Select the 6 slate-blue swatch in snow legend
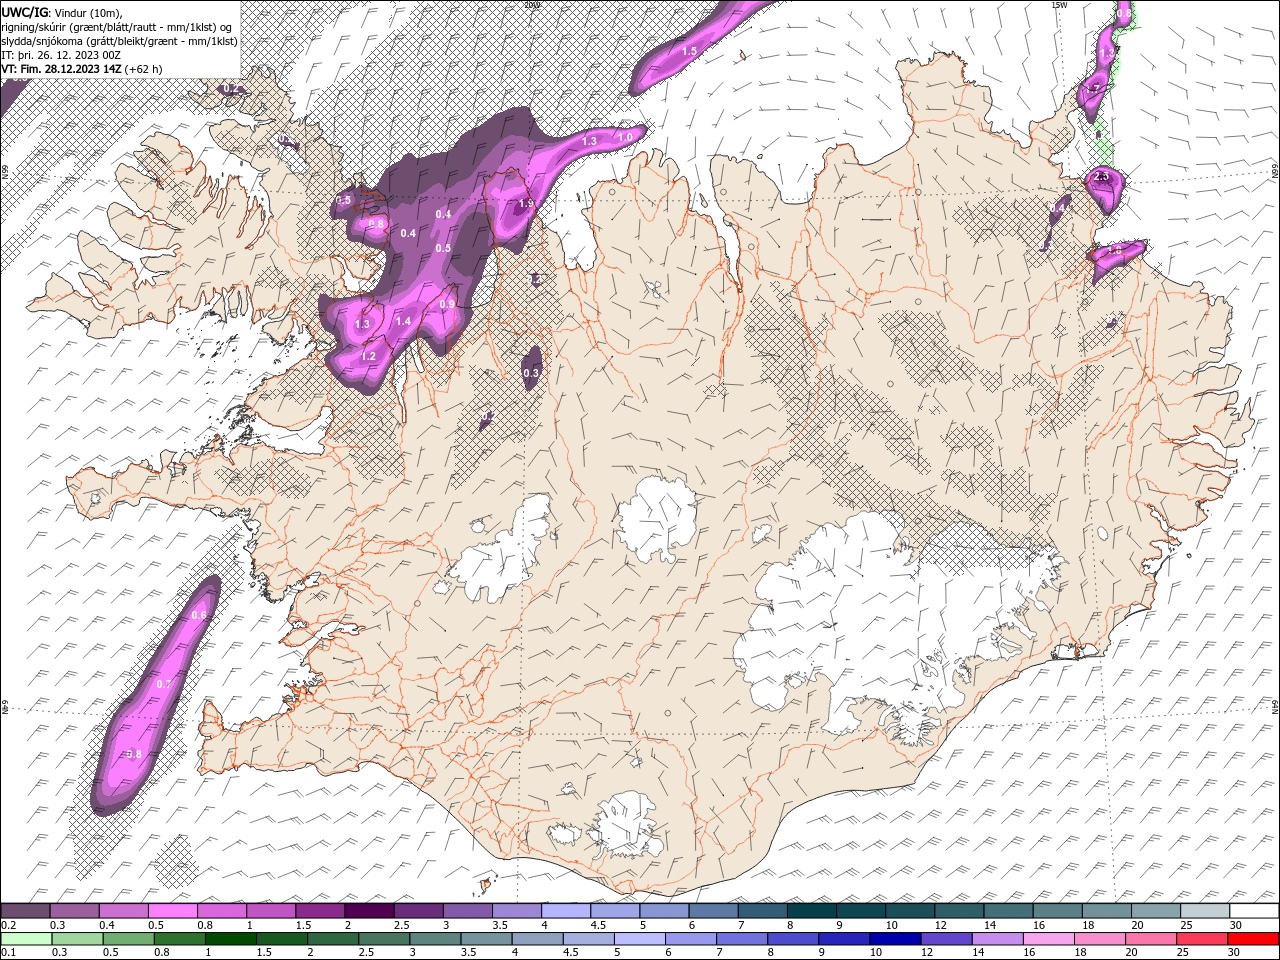Viewport: 1280px width, 960px height. [713, 911]
